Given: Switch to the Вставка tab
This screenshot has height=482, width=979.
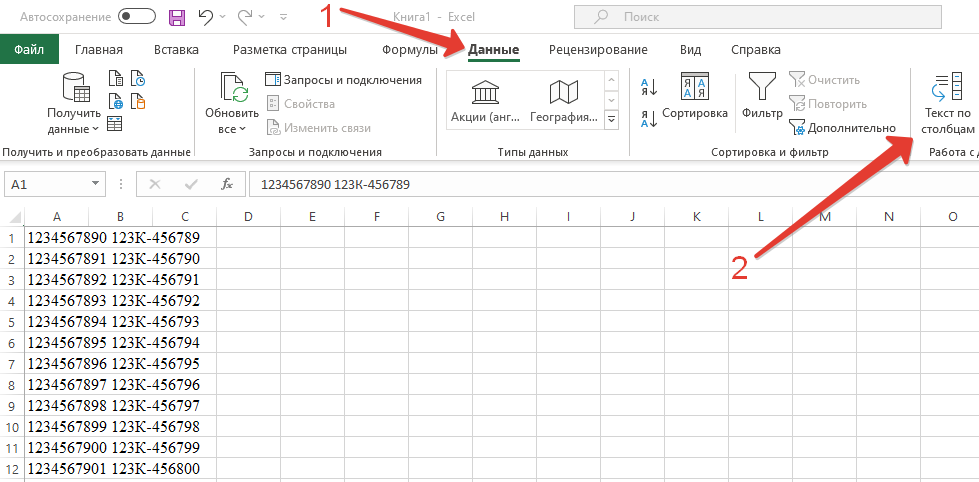Looking at the screenshot, I should [176, 50].
